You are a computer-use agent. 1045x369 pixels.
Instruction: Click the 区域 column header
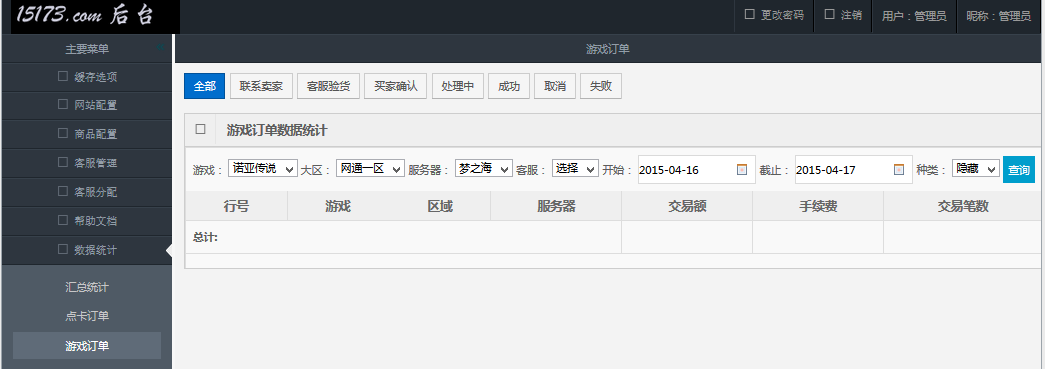[x=440, y=206]
